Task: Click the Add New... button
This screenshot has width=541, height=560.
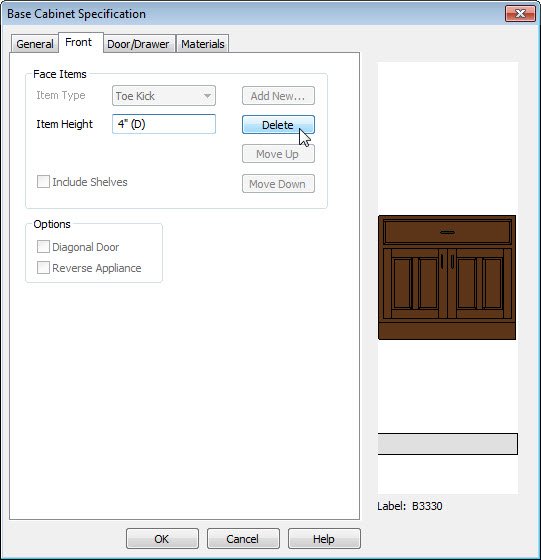Action: [x=278, y=96]
